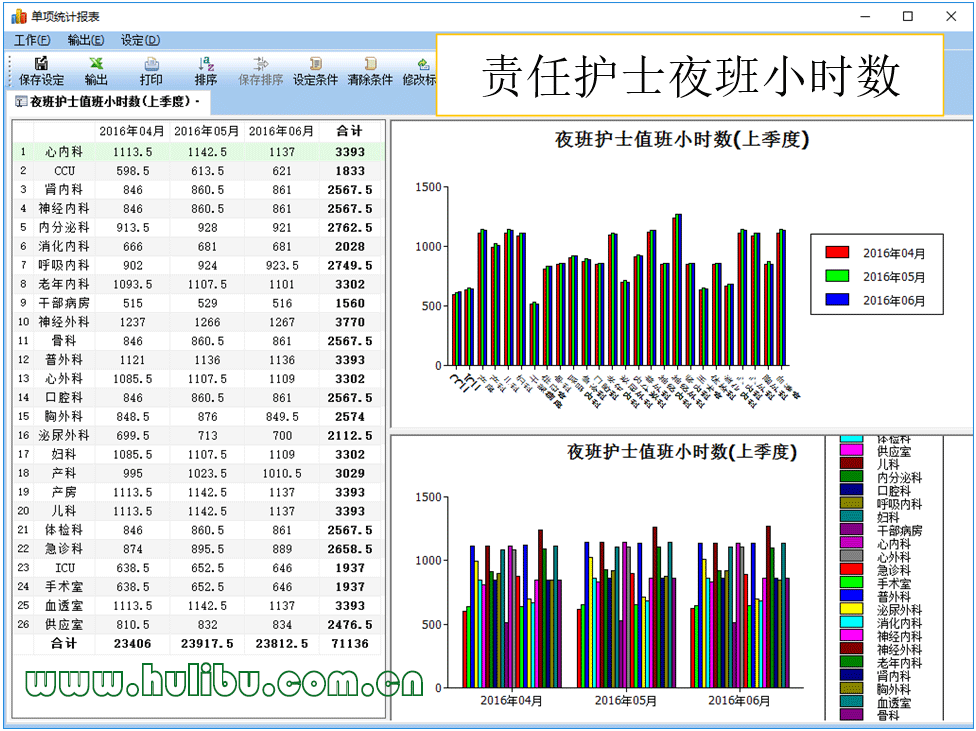This screenshot has height=731, width=976.
Task: Click the 合计 column header
Action: (x=350, y=131)
